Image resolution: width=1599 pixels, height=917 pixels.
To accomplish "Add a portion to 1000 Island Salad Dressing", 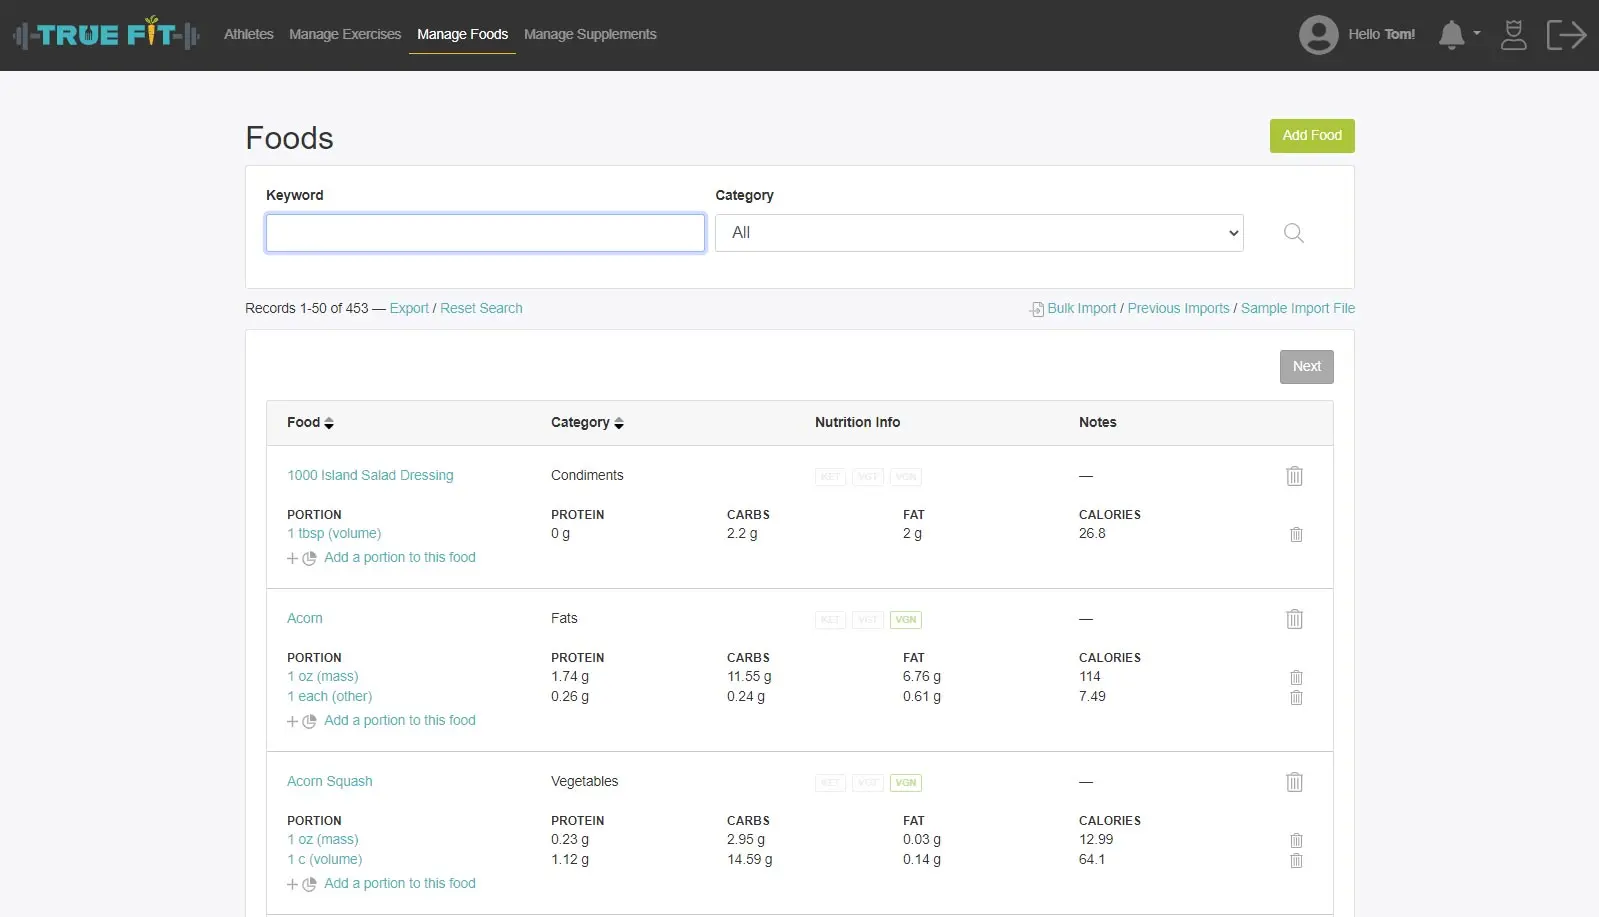I will tap(400, 558).
